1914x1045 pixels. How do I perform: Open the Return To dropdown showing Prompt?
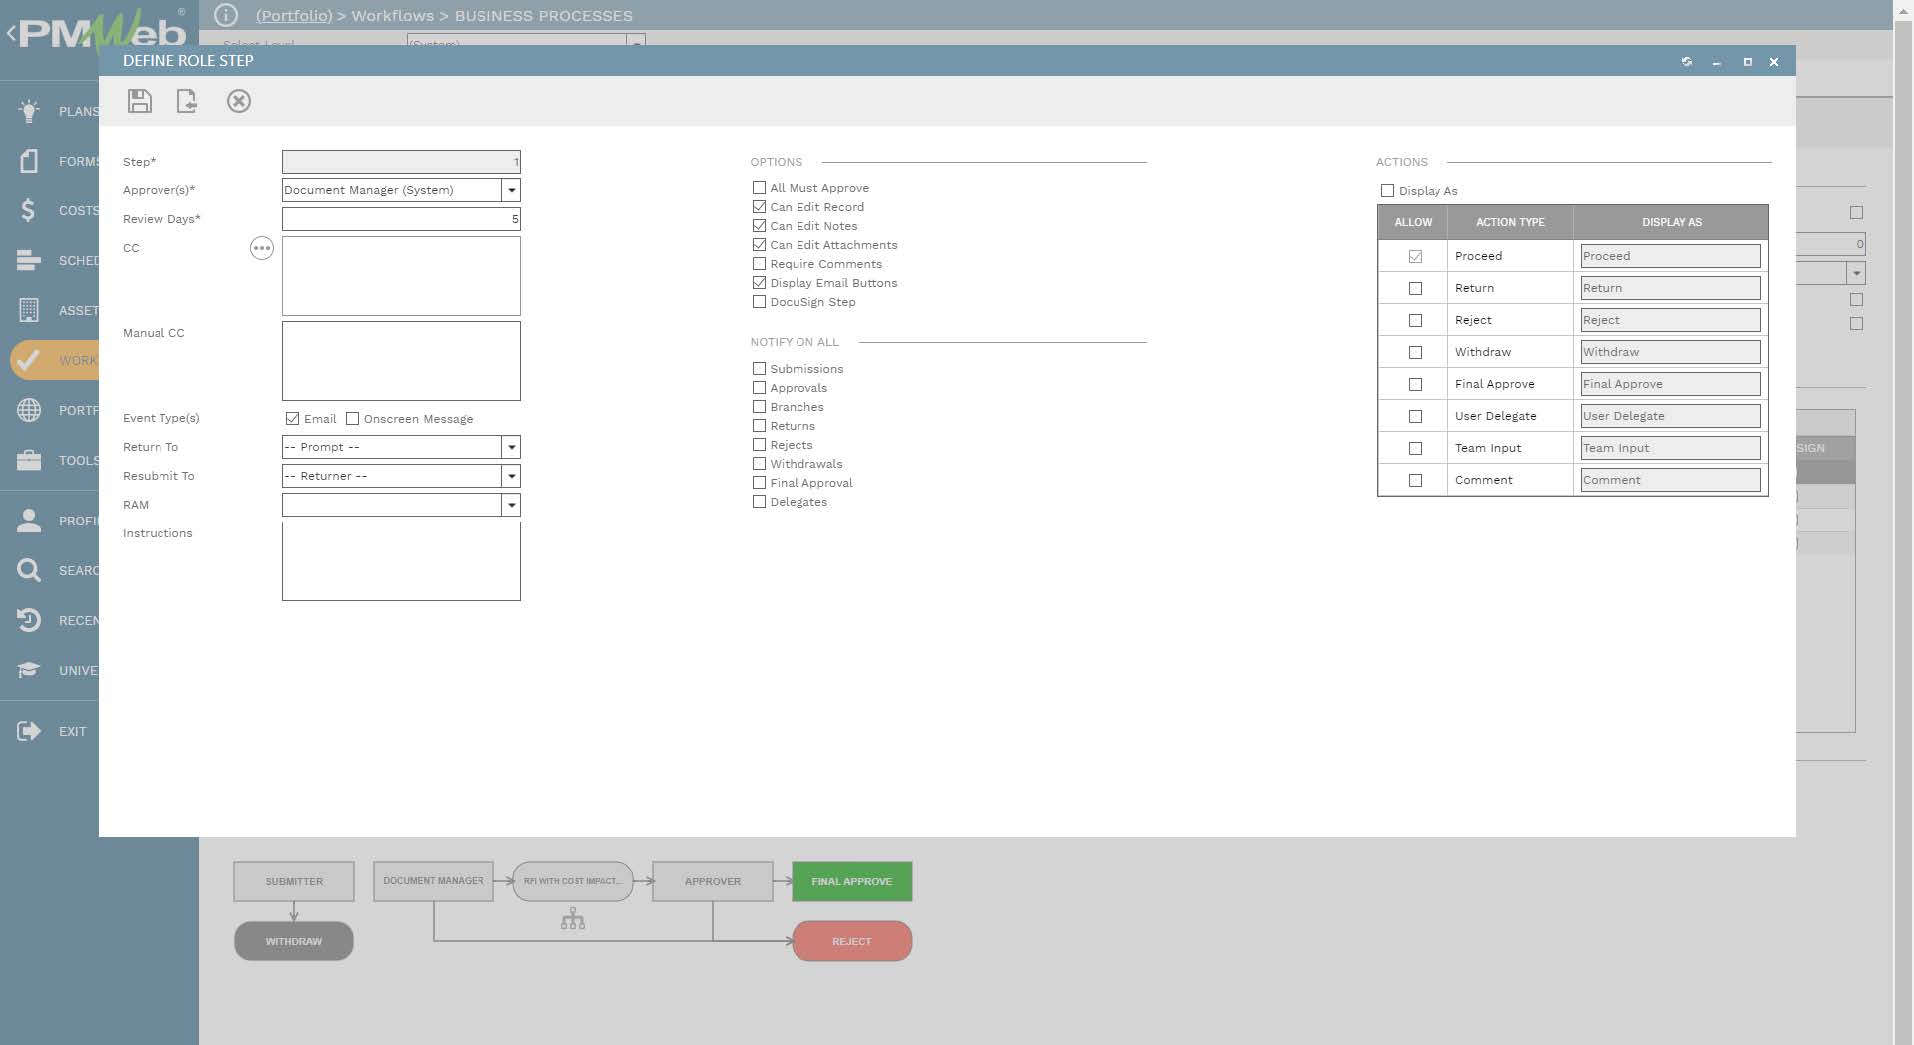pyautogui.click(x=511, y=447)
